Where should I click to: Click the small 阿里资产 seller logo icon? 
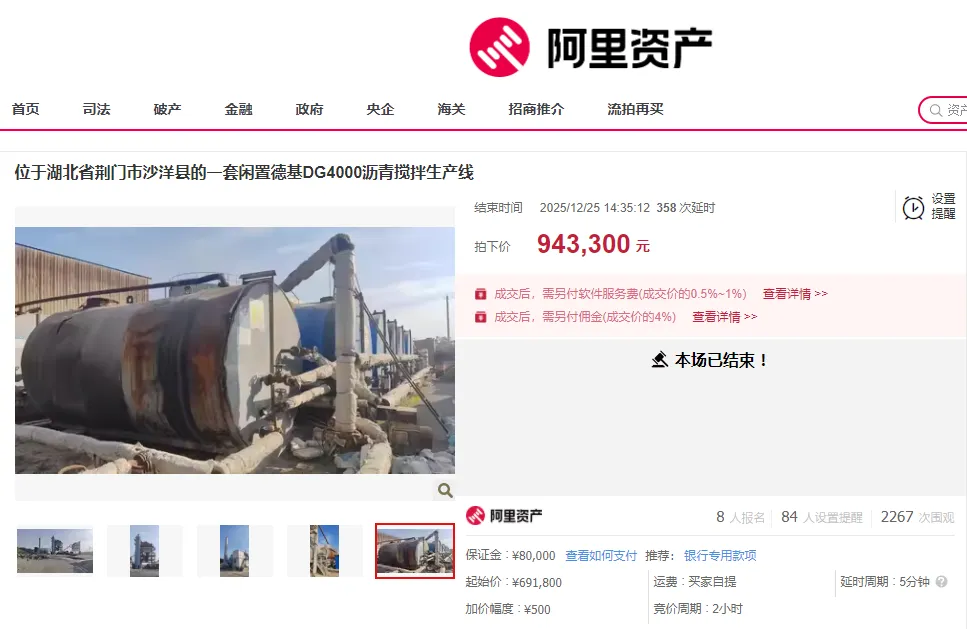(x=475, y=516)
